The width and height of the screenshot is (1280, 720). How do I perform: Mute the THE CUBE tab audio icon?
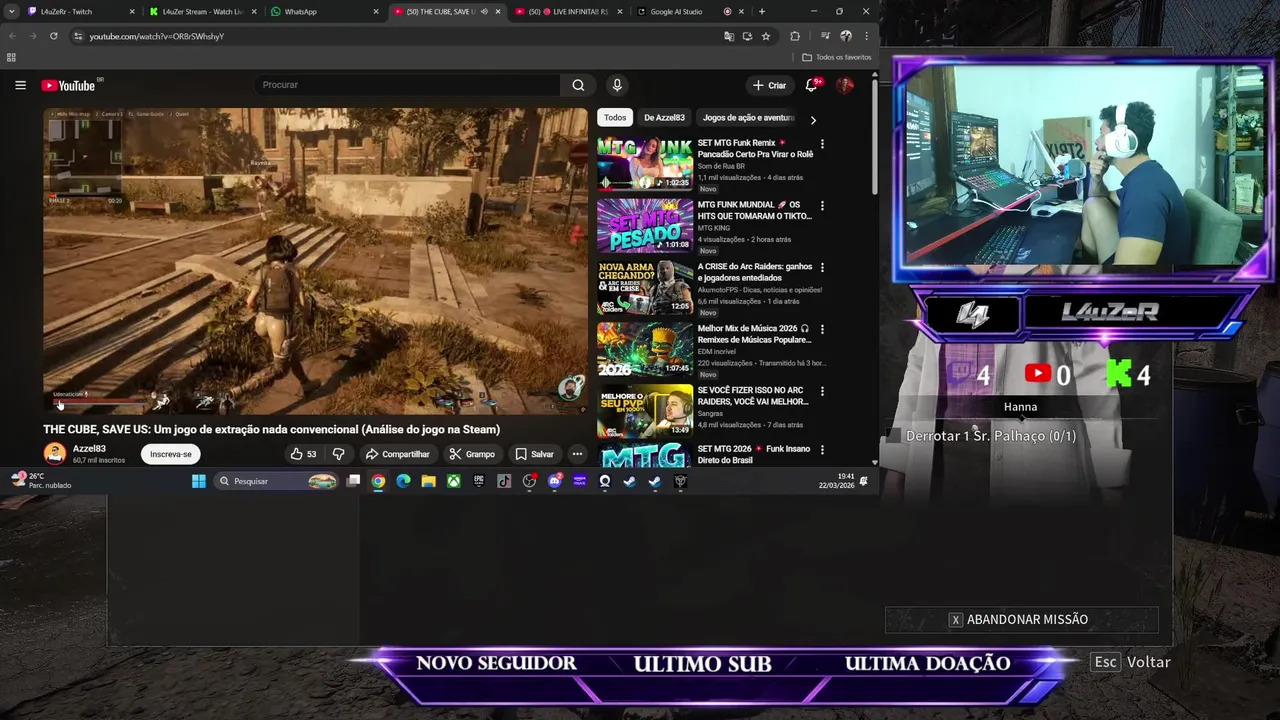tap(484, 12)
